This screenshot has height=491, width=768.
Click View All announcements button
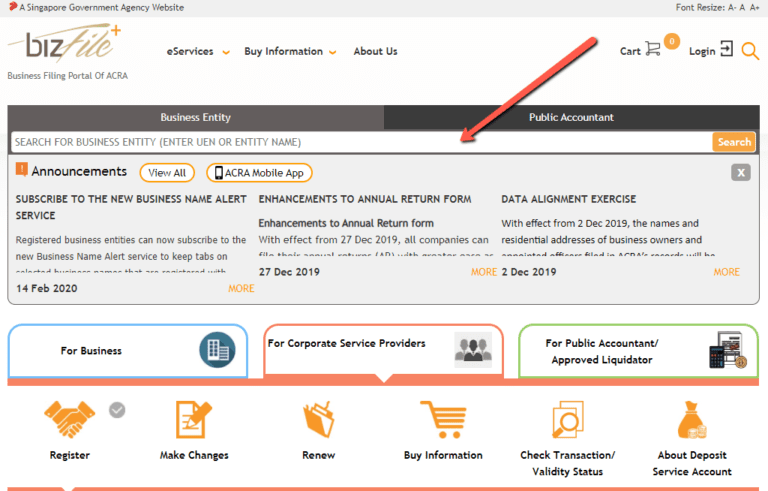click(x=167, y=173)
